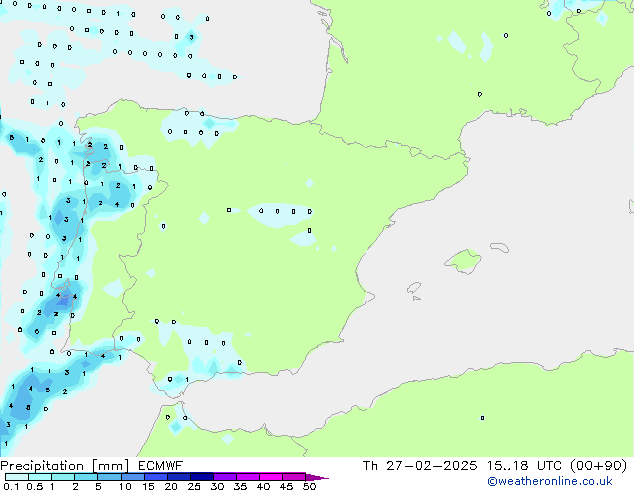The width and height of the screenshot is (634, 490).
Task: Click the 'Precipitation [mm]' title label
Action: click(x=59, y=465)
